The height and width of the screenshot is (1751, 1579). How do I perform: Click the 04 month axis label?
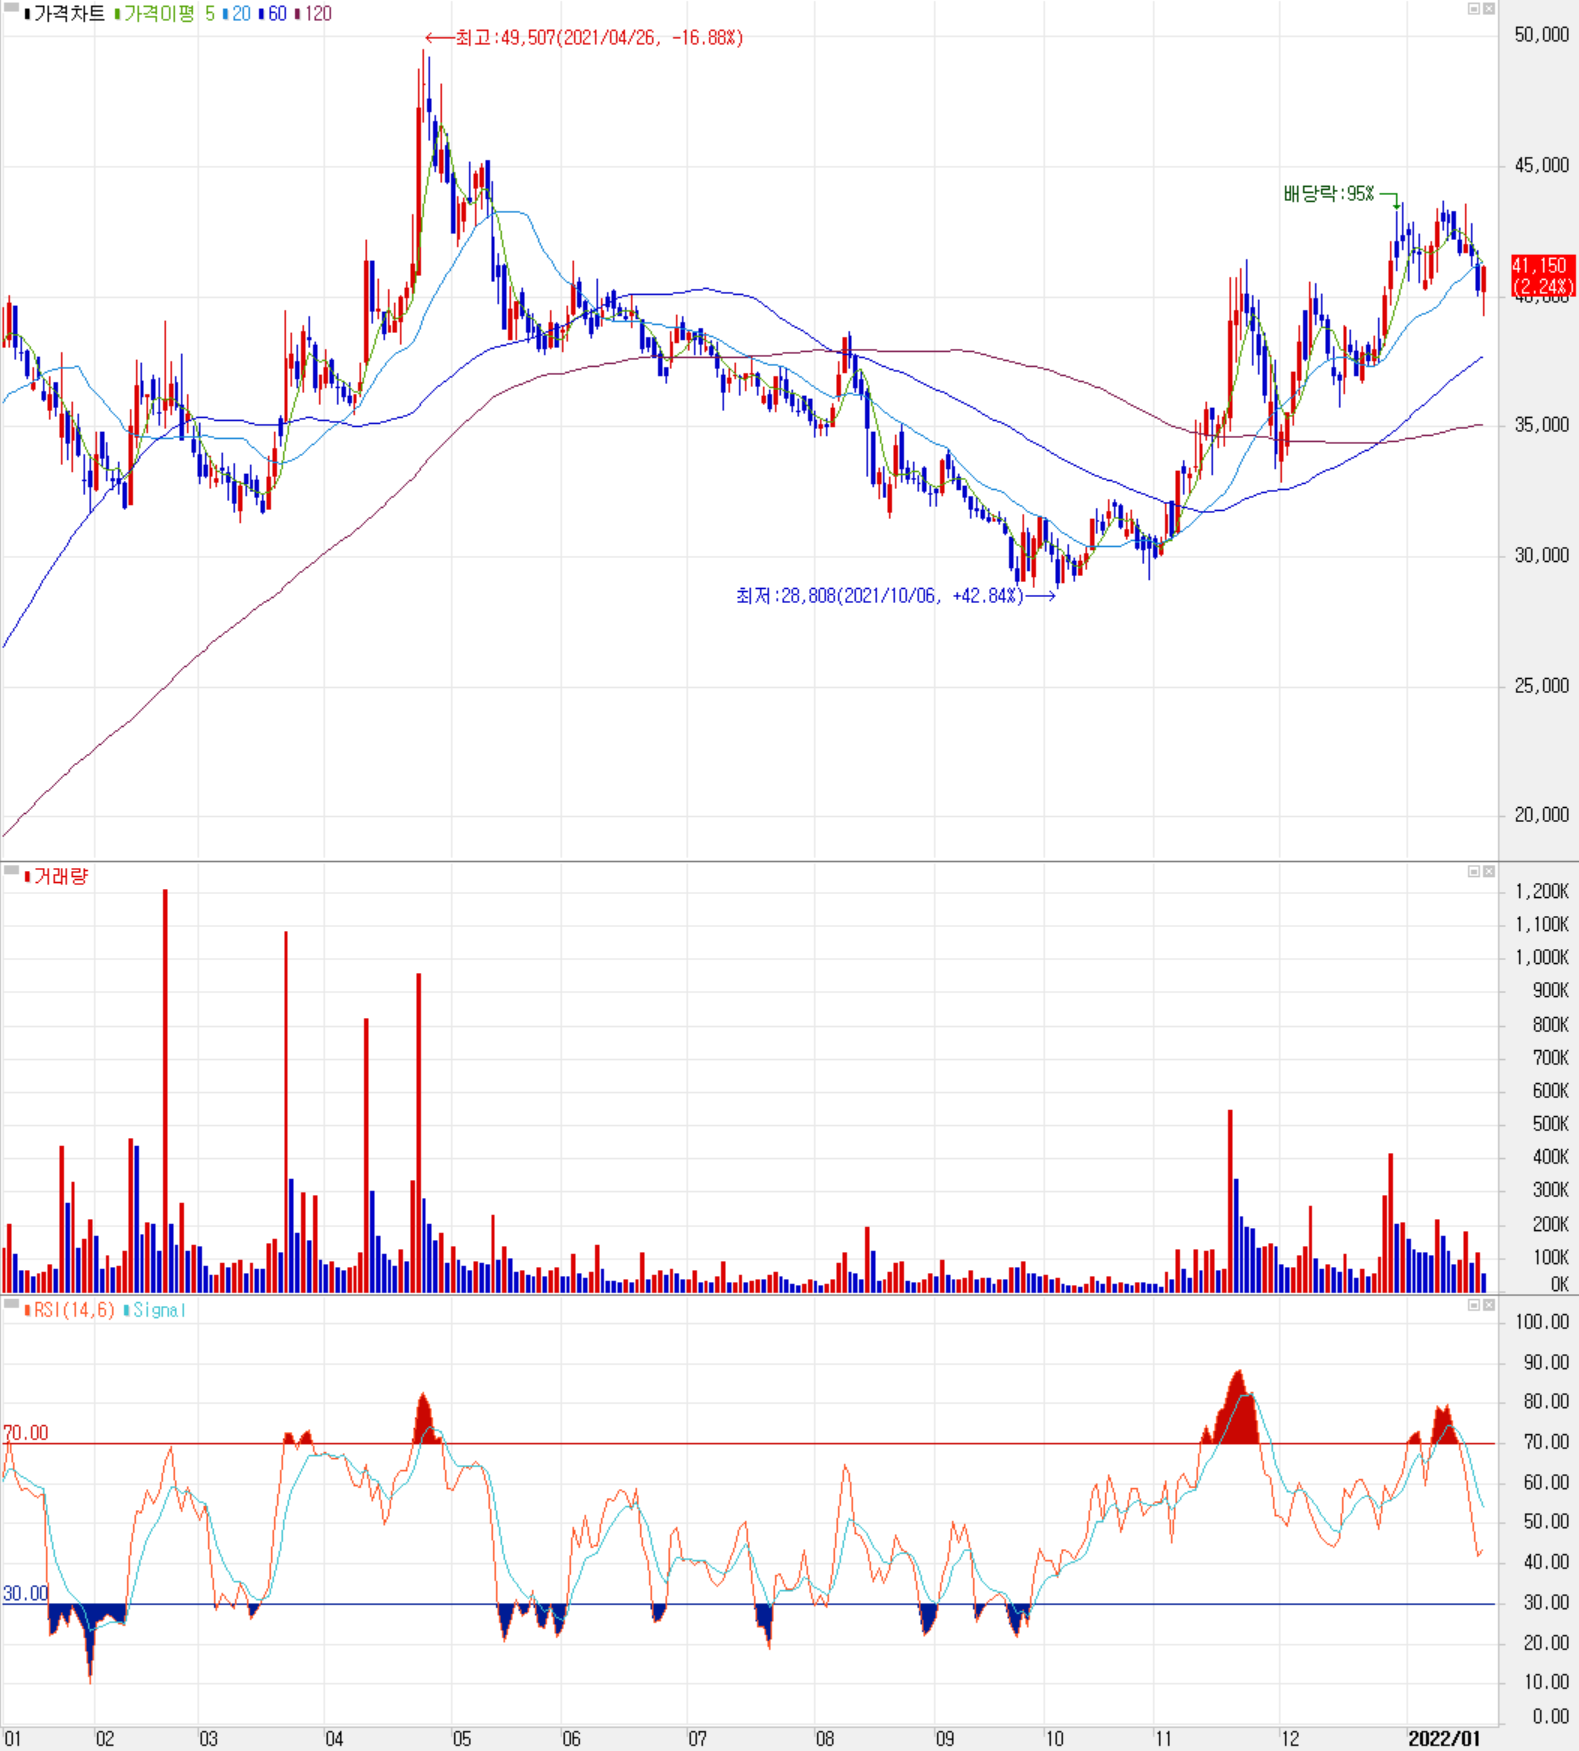coord(334,1739)
